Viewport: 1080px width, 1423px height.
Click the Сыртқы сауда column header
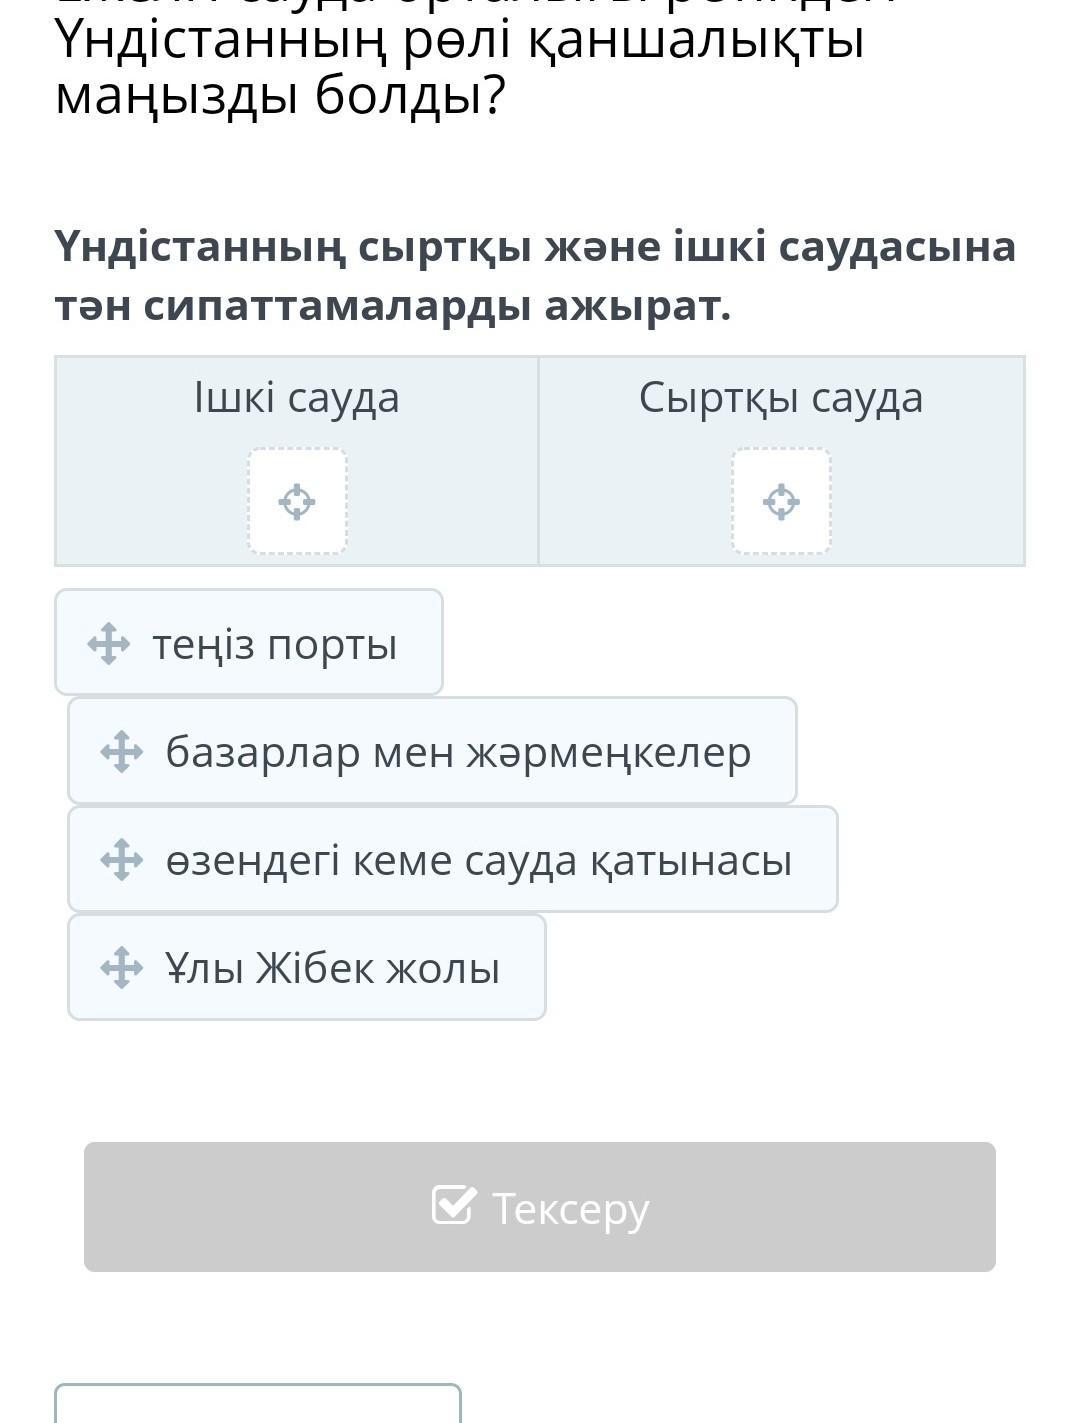(x=781, y=398)
